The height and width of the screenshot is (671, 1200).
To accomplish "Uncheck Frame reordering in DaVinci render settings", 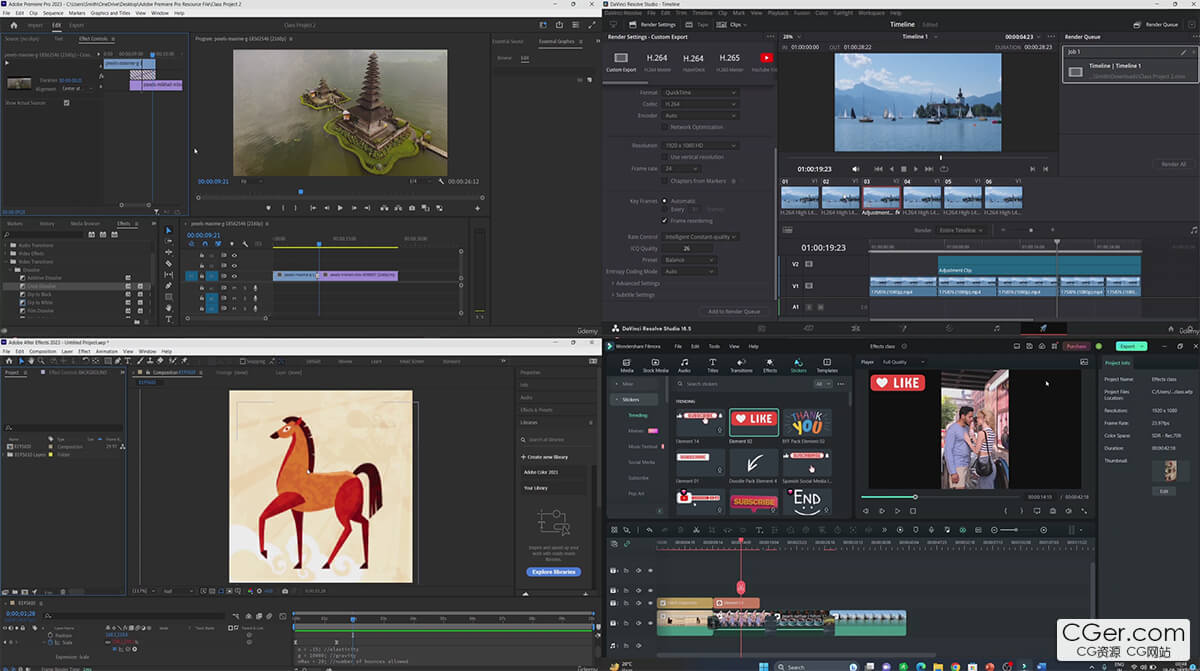I will 664,221.
